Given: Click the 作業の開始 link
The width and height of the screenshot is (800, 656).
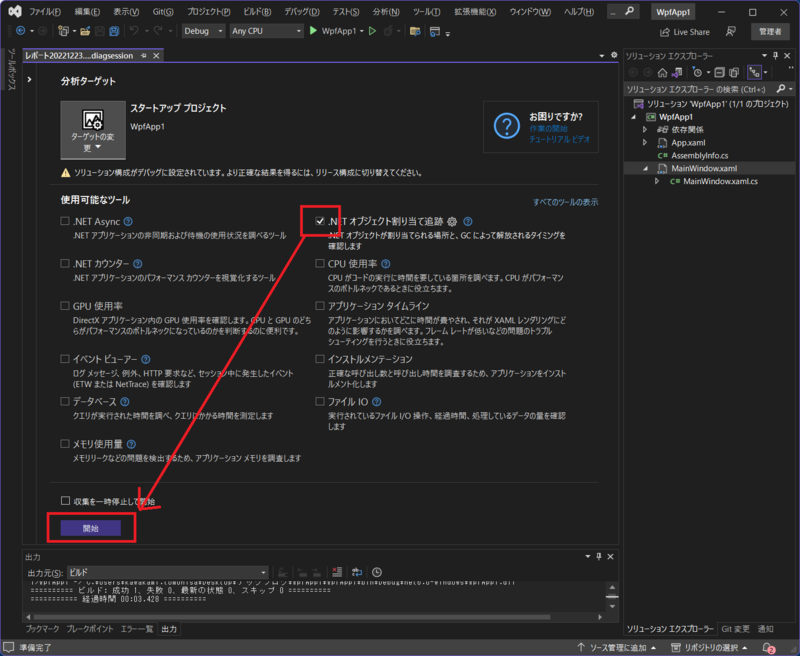Looking at the screenshot, I should (548, 129).
